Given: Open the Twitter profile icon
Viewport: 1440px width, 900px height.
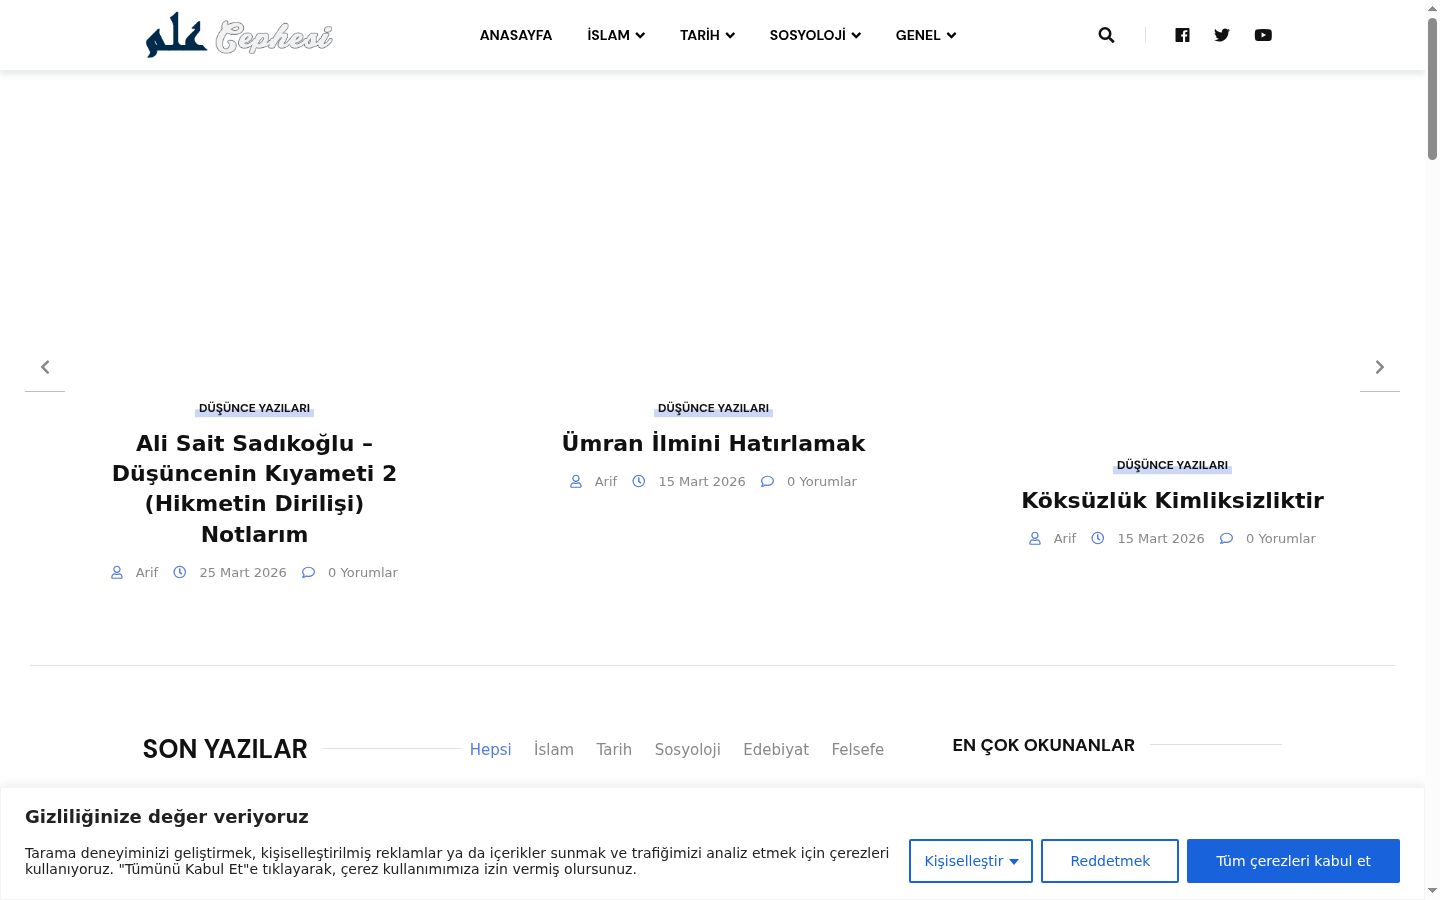Looking at the screenshot, I should [x=1222, y=35].
